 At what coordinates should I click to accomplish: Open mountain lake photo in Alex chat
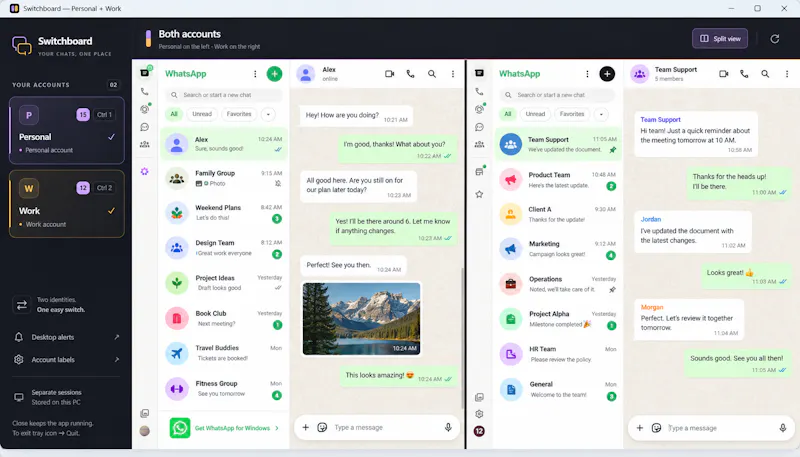click(x=361, y=319)
